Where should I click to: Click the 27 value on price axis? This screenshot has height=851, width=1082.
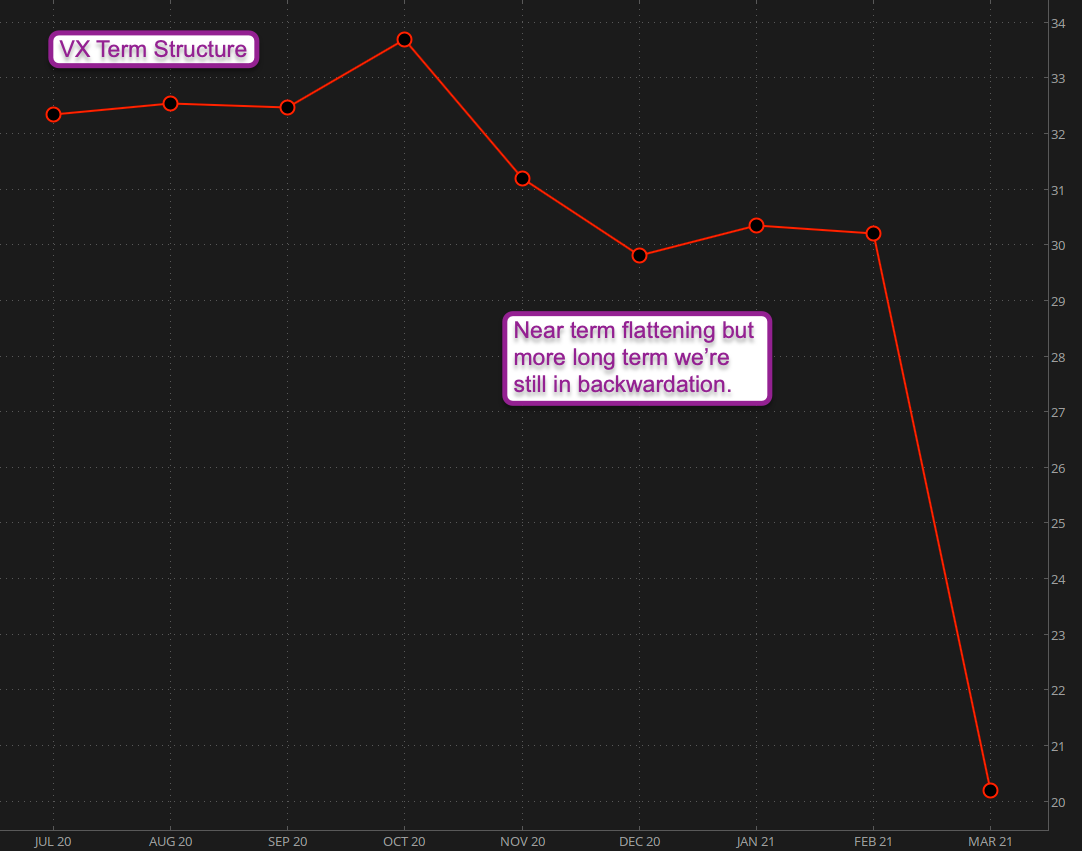(x=1058, y=413)
